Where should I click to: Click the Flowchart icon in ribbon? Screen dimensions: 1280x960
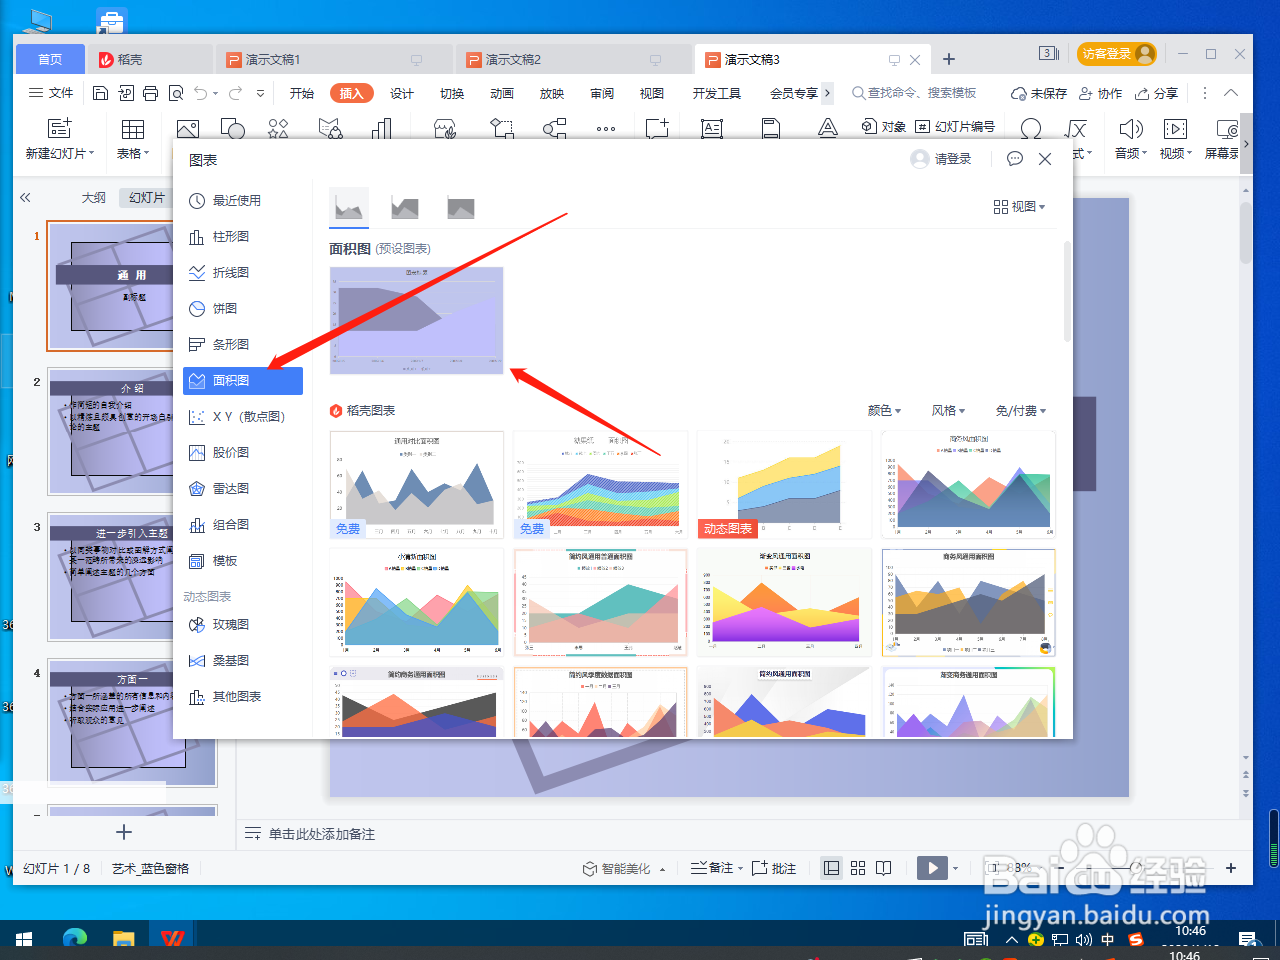tap(502, 128)
